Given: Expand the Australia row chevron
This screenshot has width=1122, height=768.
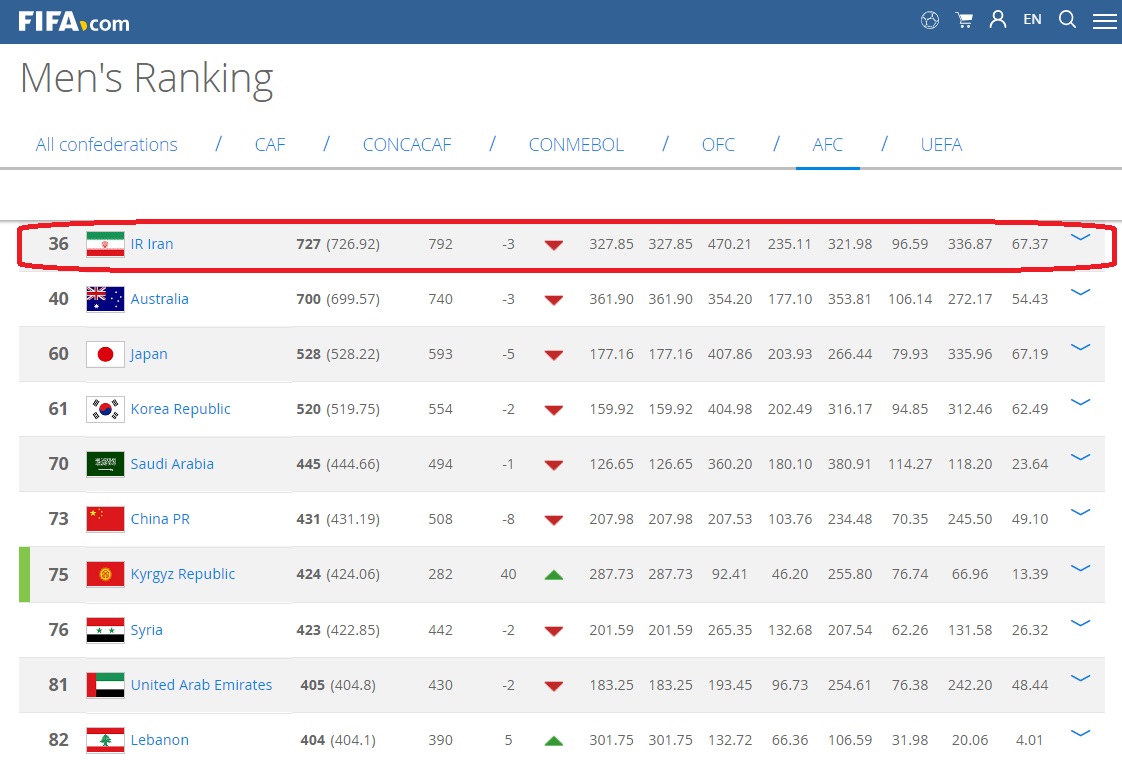Looking at the screenshot, I should click(1080, 293).
